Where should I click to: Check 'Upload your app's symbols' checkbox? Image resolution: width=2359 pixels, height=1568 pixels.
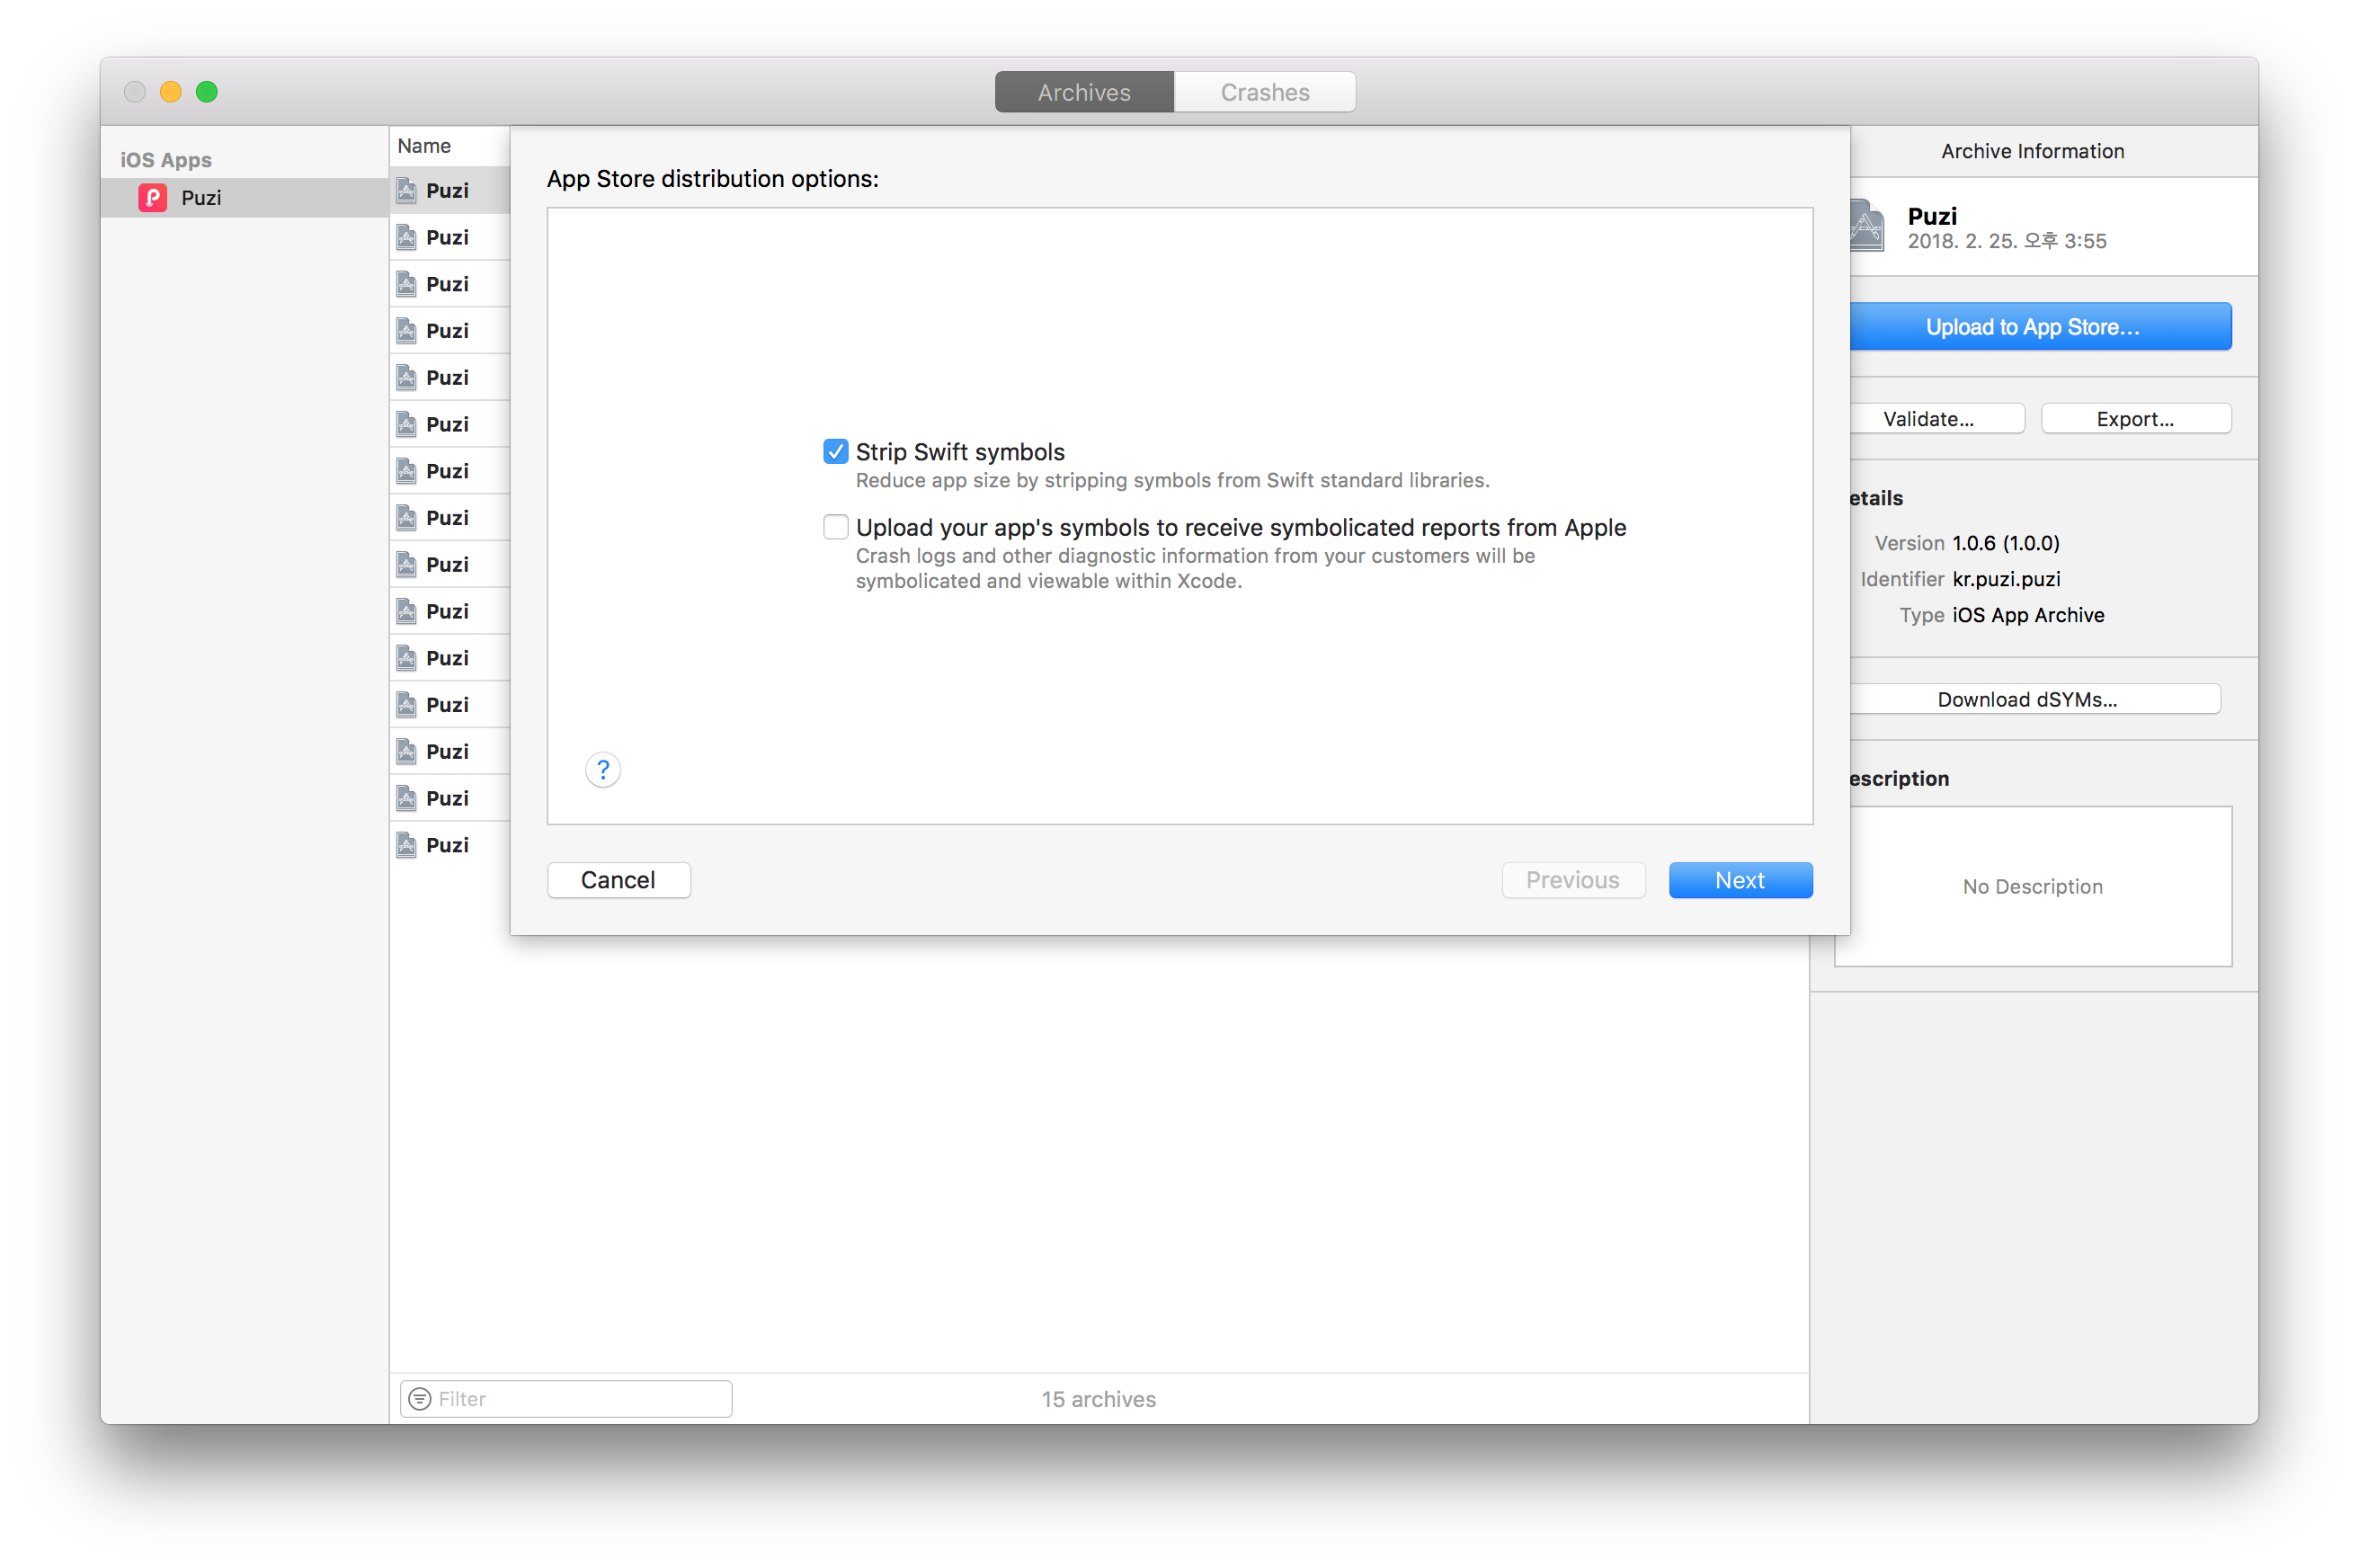point(835,527)
